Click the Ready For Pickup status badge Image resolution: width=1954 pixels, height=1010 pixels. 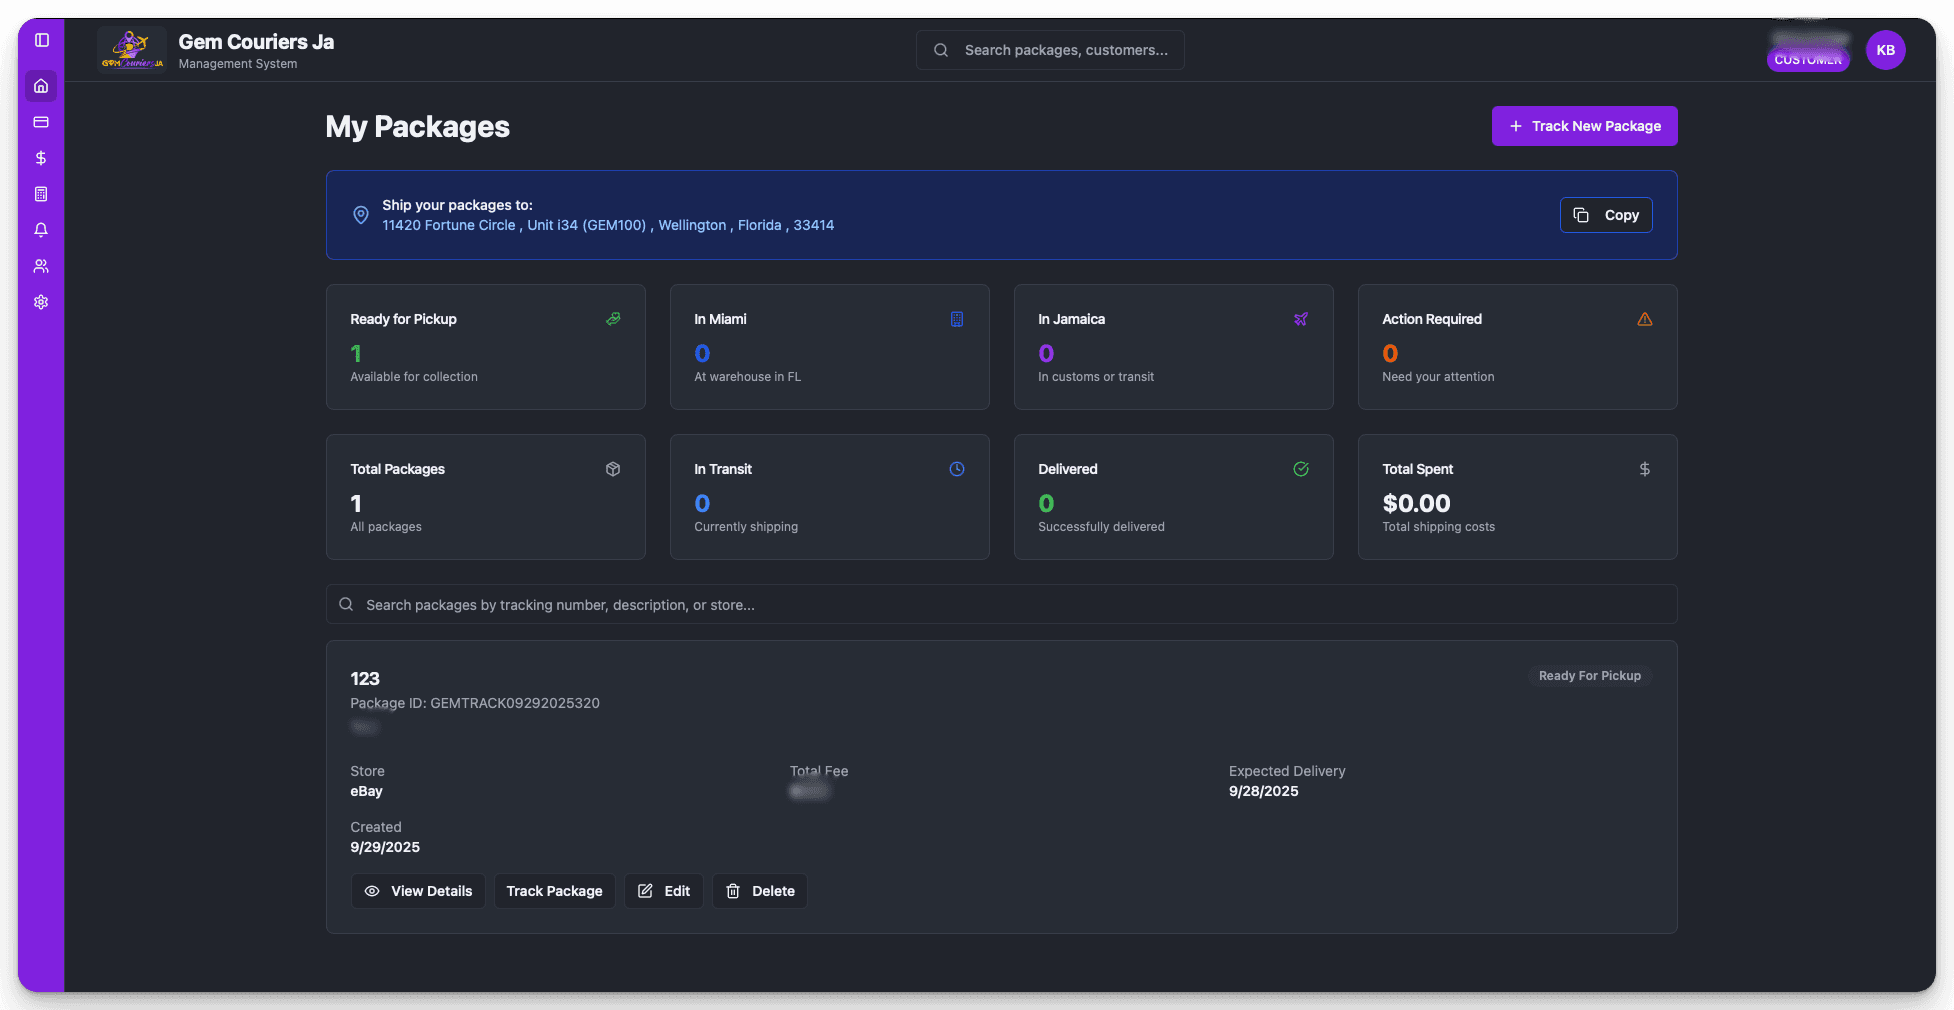1589,675
